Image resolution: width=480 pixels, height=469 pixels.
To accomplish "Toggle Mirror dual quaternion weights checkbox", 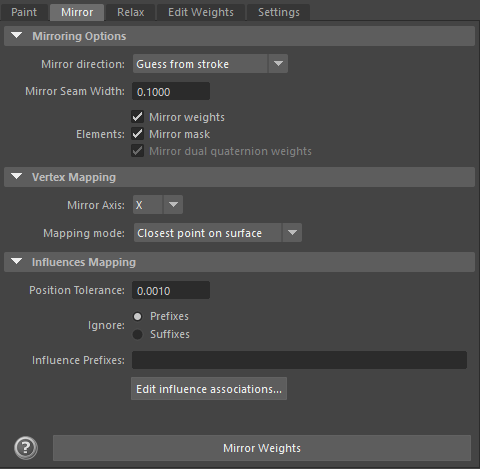I will [x=137, y=151].
